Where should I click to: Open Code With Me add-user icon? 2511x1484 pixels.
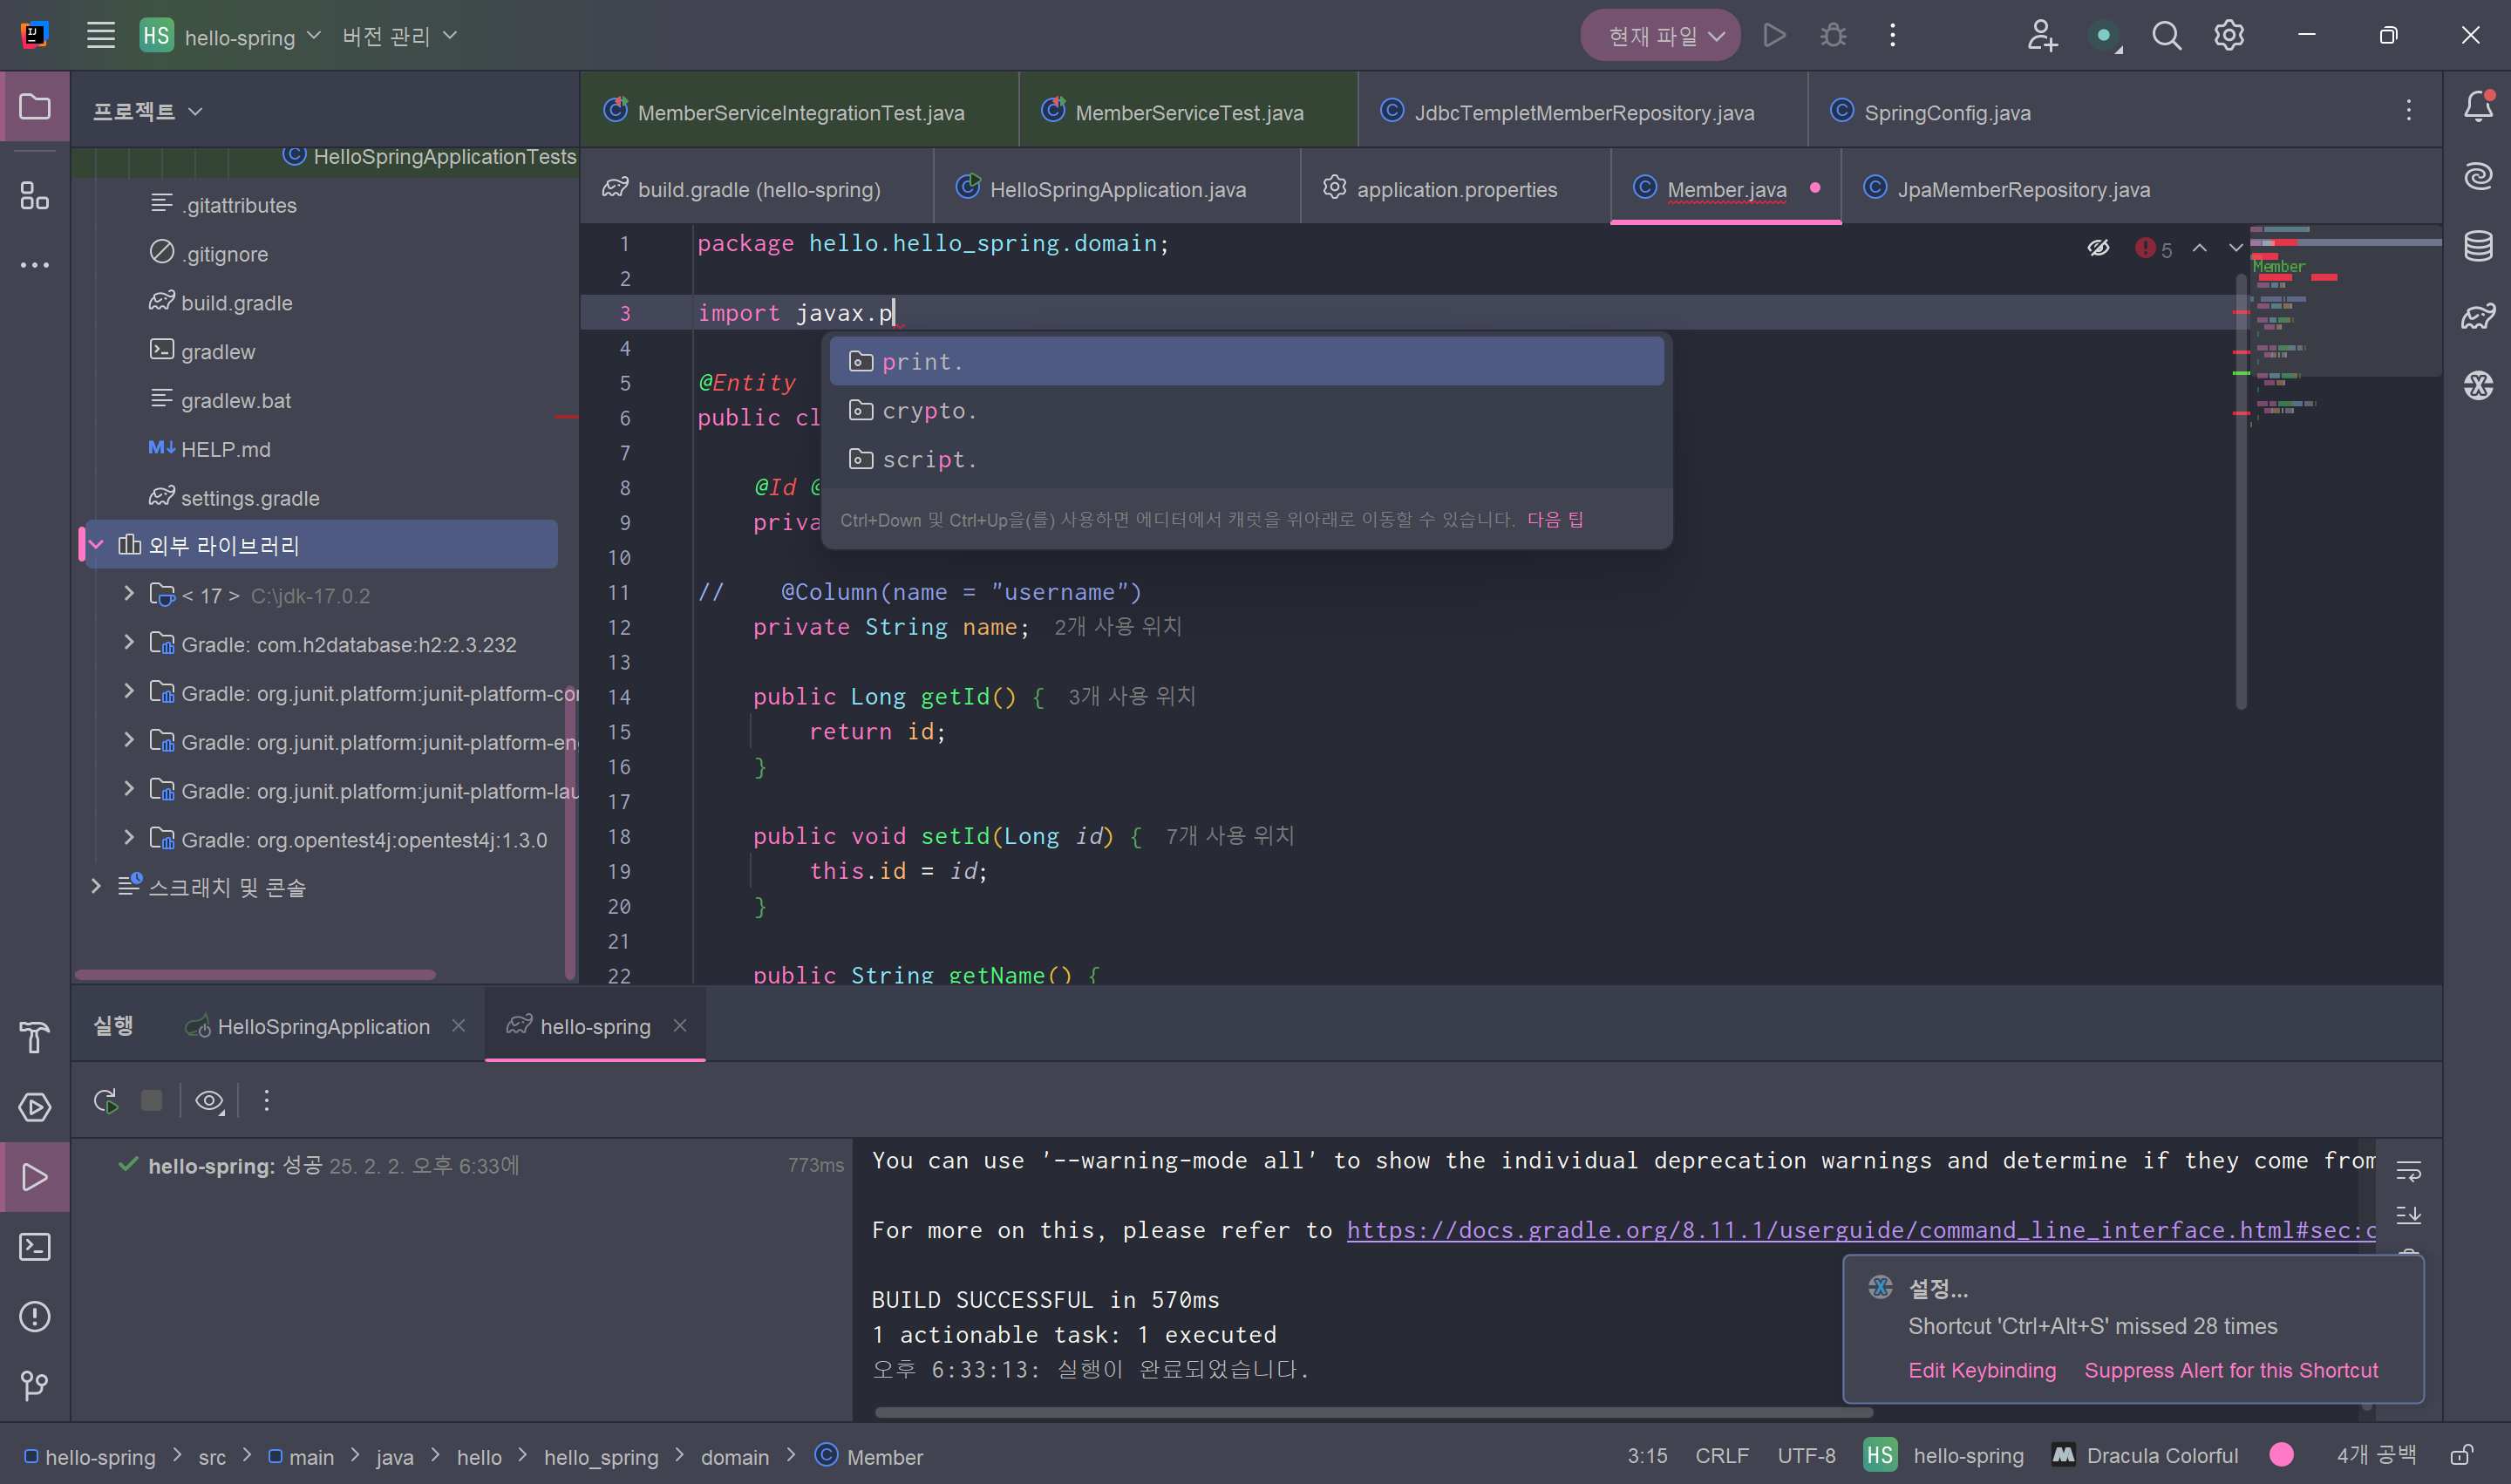pyautogui.click(x=2041, y=36)
